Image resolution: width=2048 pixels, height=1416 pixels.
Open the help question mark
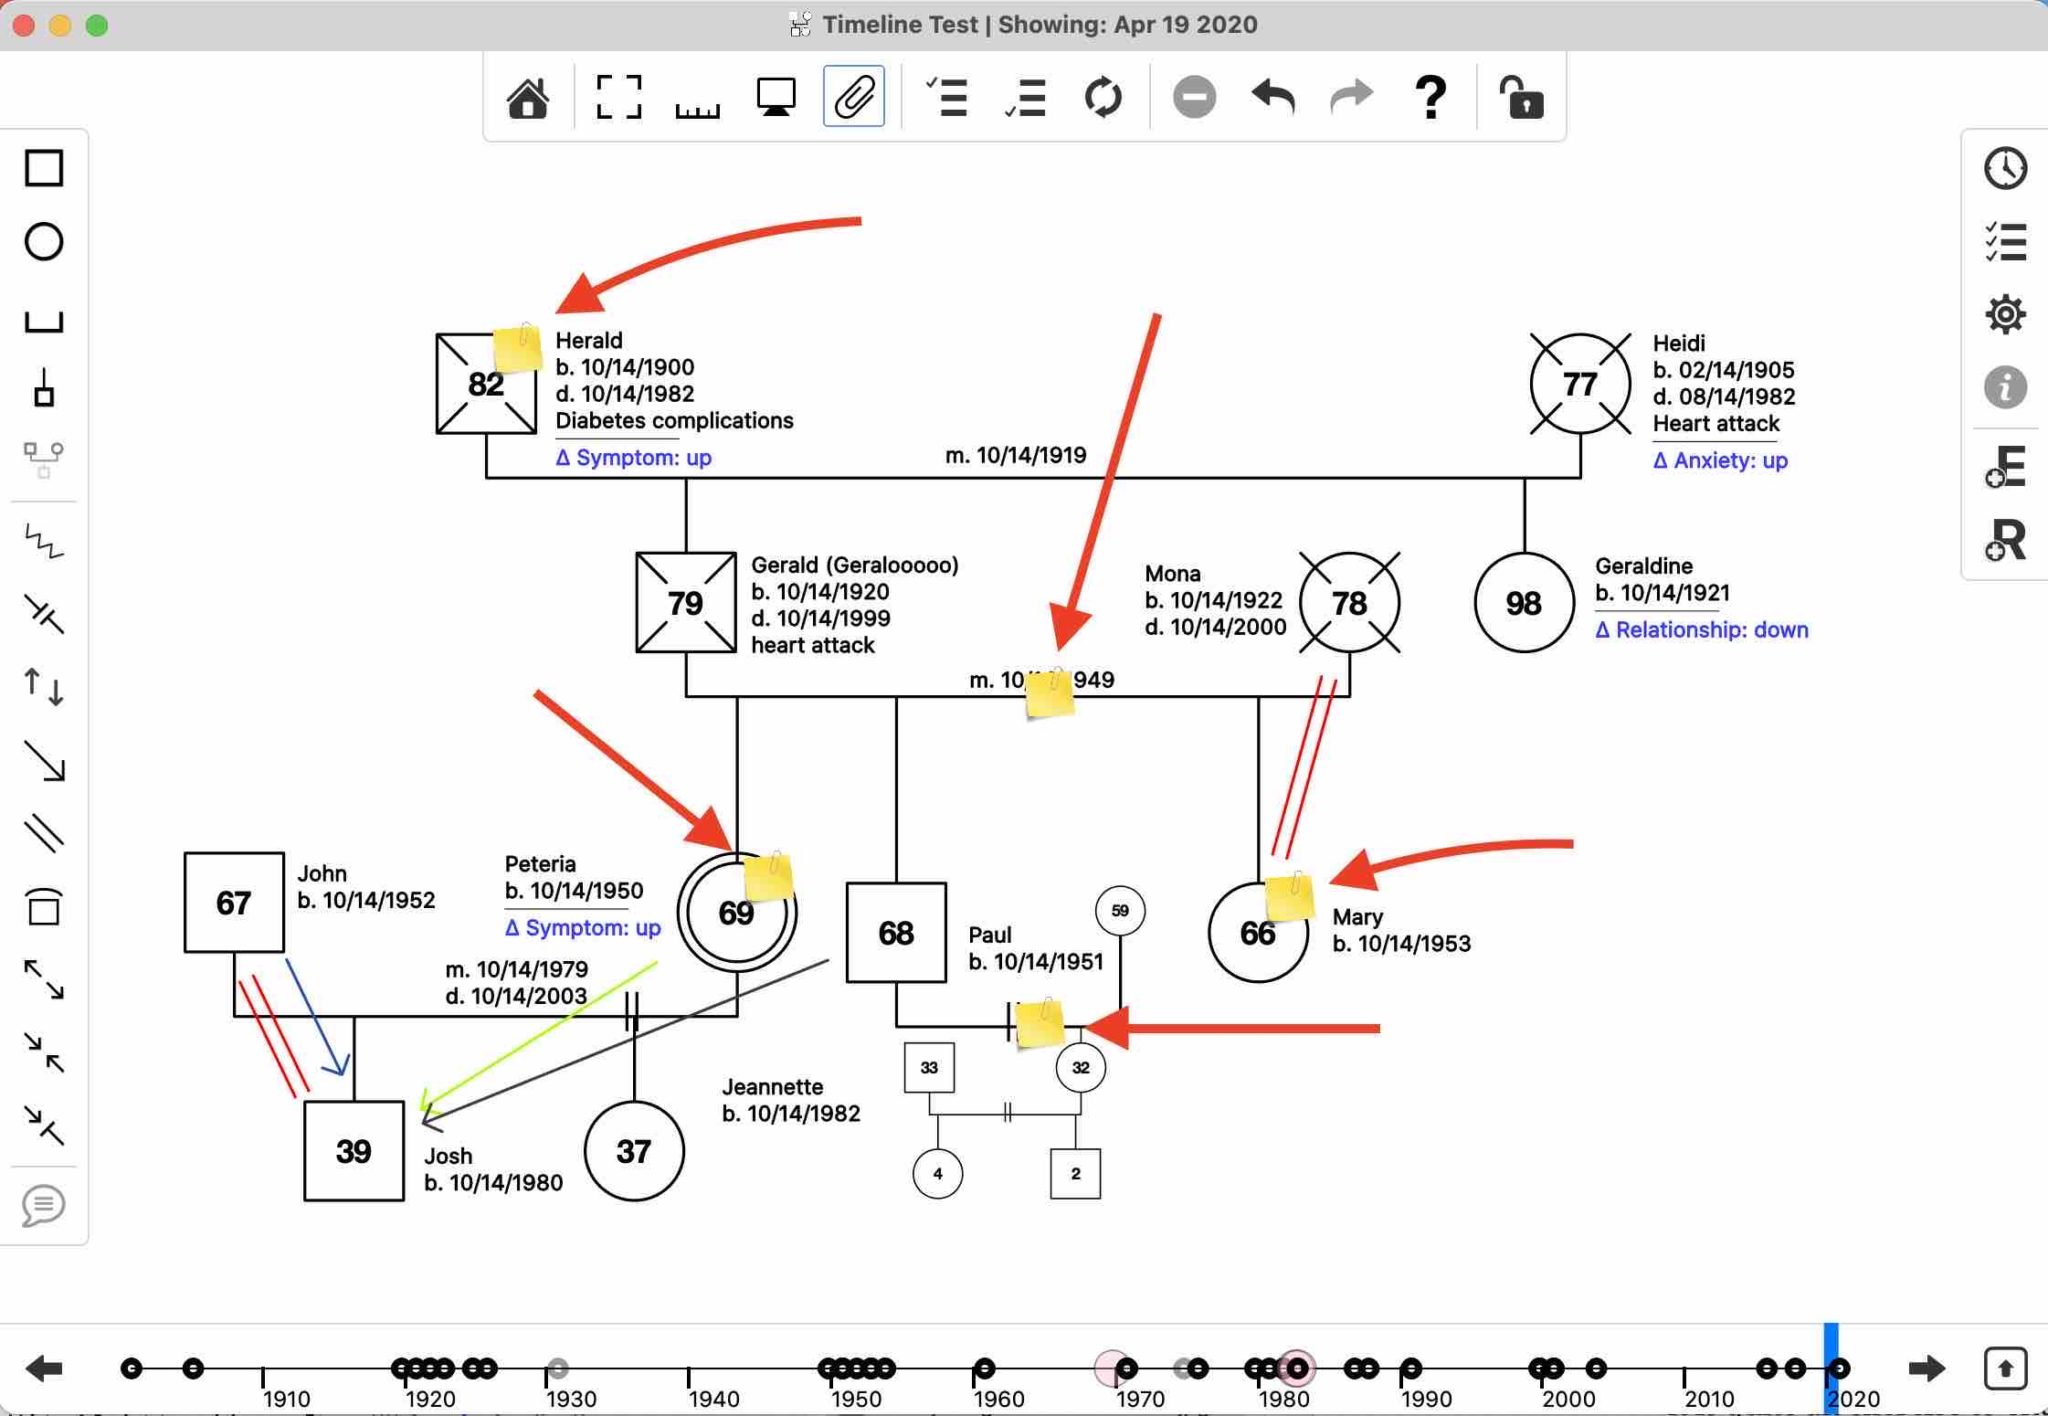tap(1429, 97)
